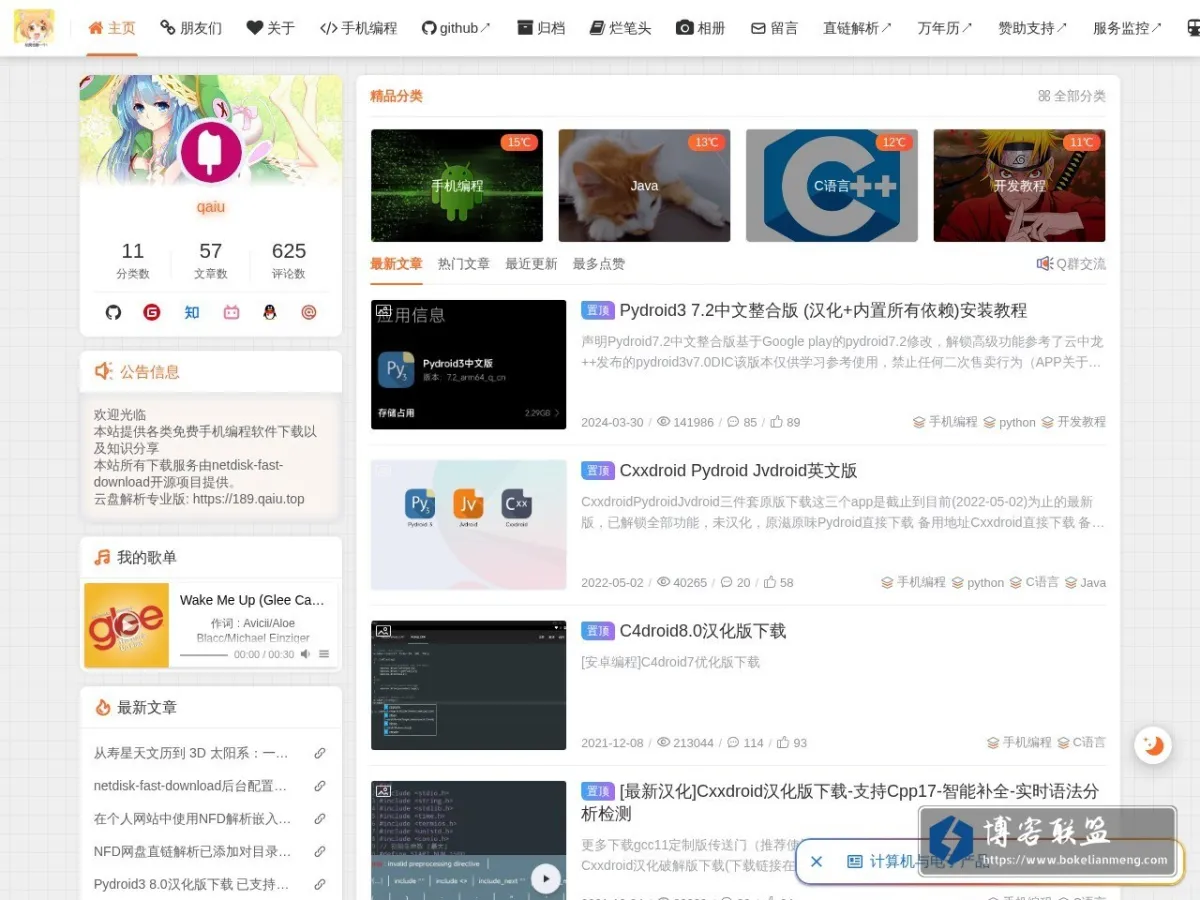Play the video on Cxxdroid article thumbnail
Image resolution: width=1200 pixels, height=900 pixels.
click(x=545, y=878)
